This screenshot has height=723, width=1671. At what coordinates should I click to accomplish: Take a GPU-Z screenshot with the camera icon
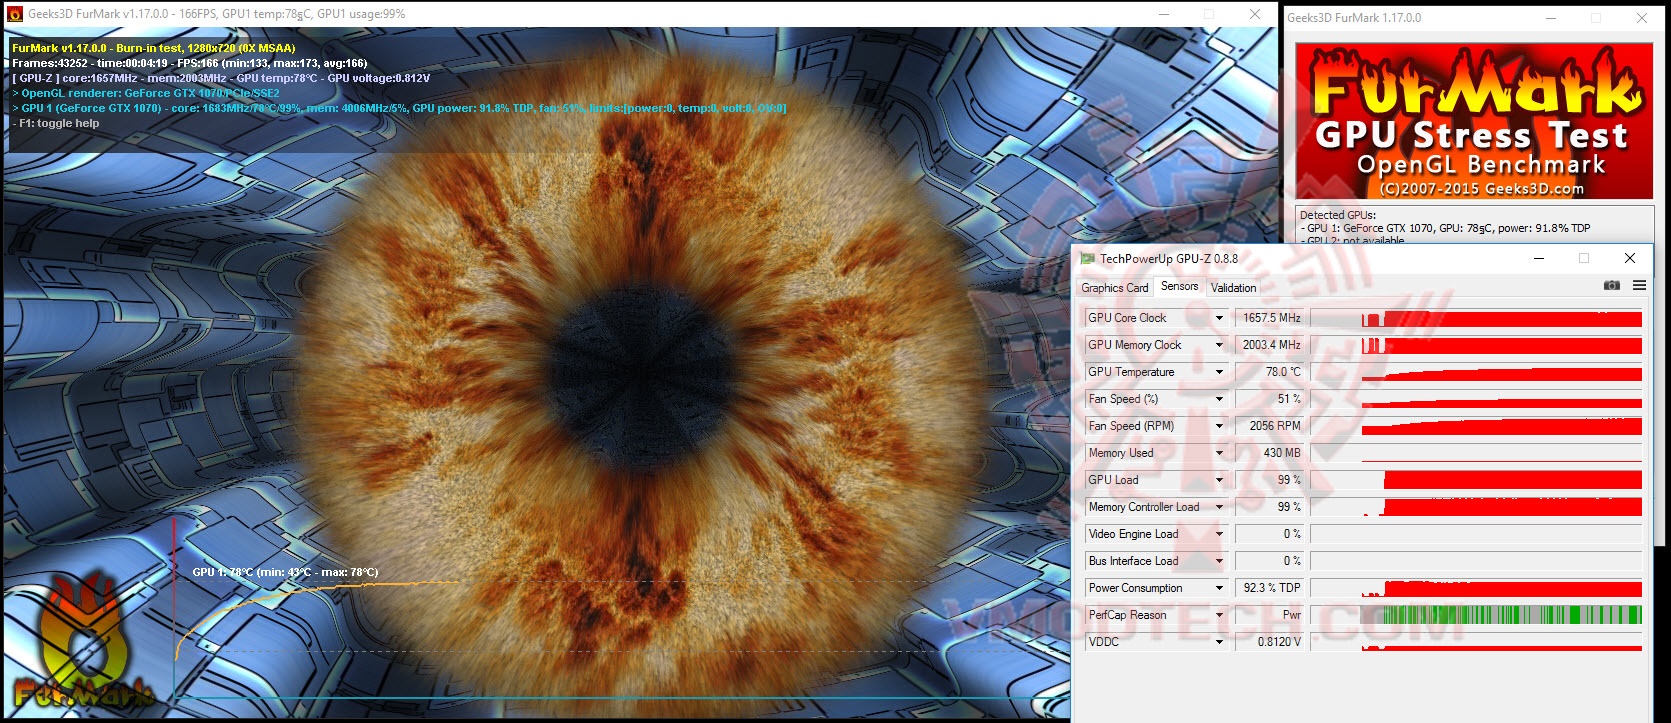pyautogui.click(x=1611, y=286)
